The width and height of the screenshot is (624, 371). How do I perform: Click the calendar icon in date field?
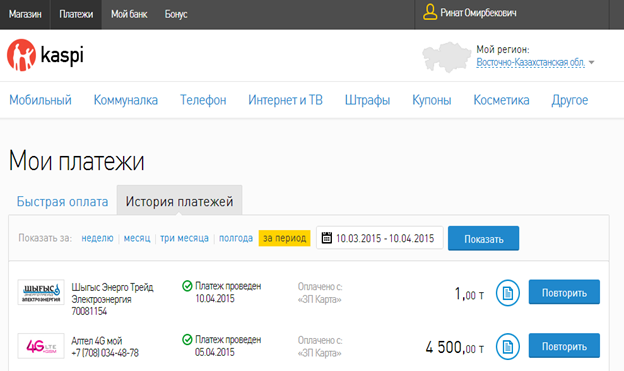click(327, 238)
